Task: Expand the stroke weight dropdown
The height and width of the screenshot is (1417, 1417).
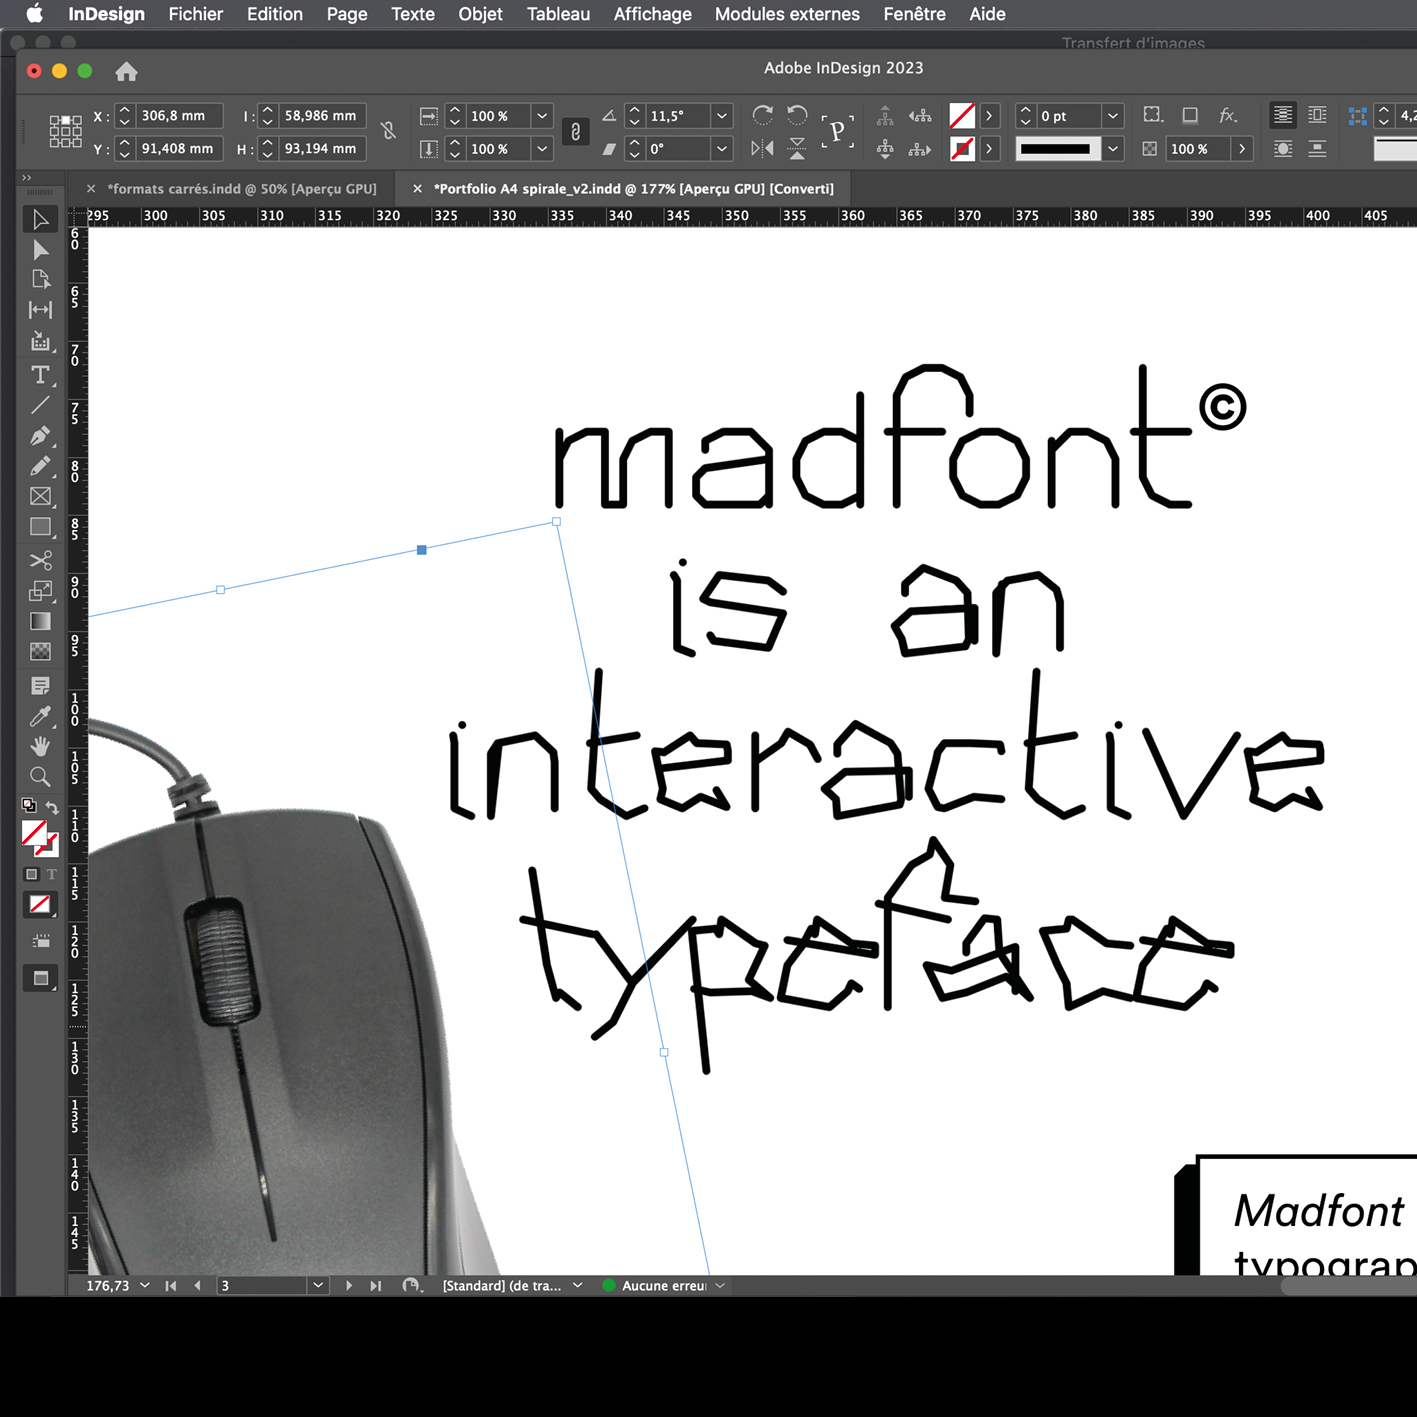Action: (x=1112, y=116)
